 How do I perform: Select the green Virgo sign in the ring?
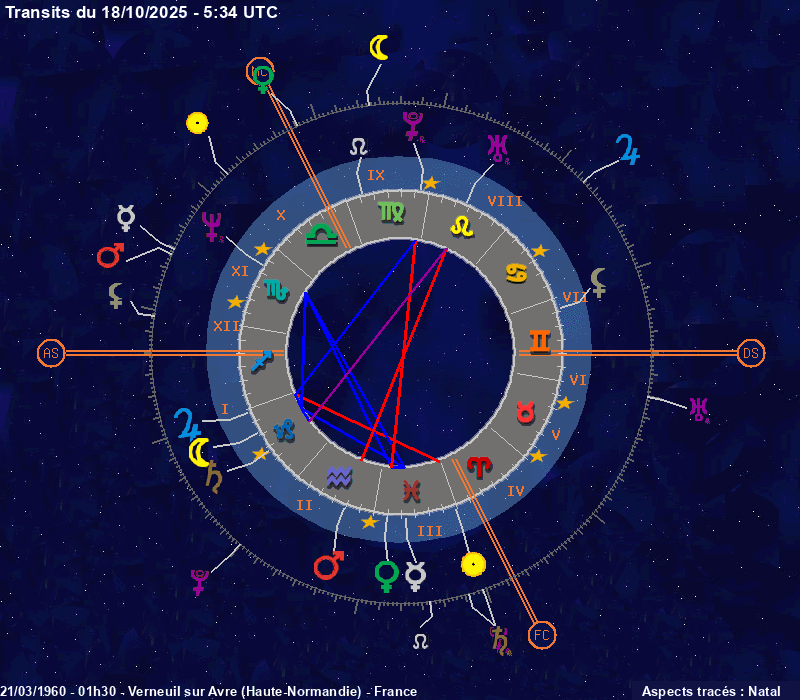390,212
